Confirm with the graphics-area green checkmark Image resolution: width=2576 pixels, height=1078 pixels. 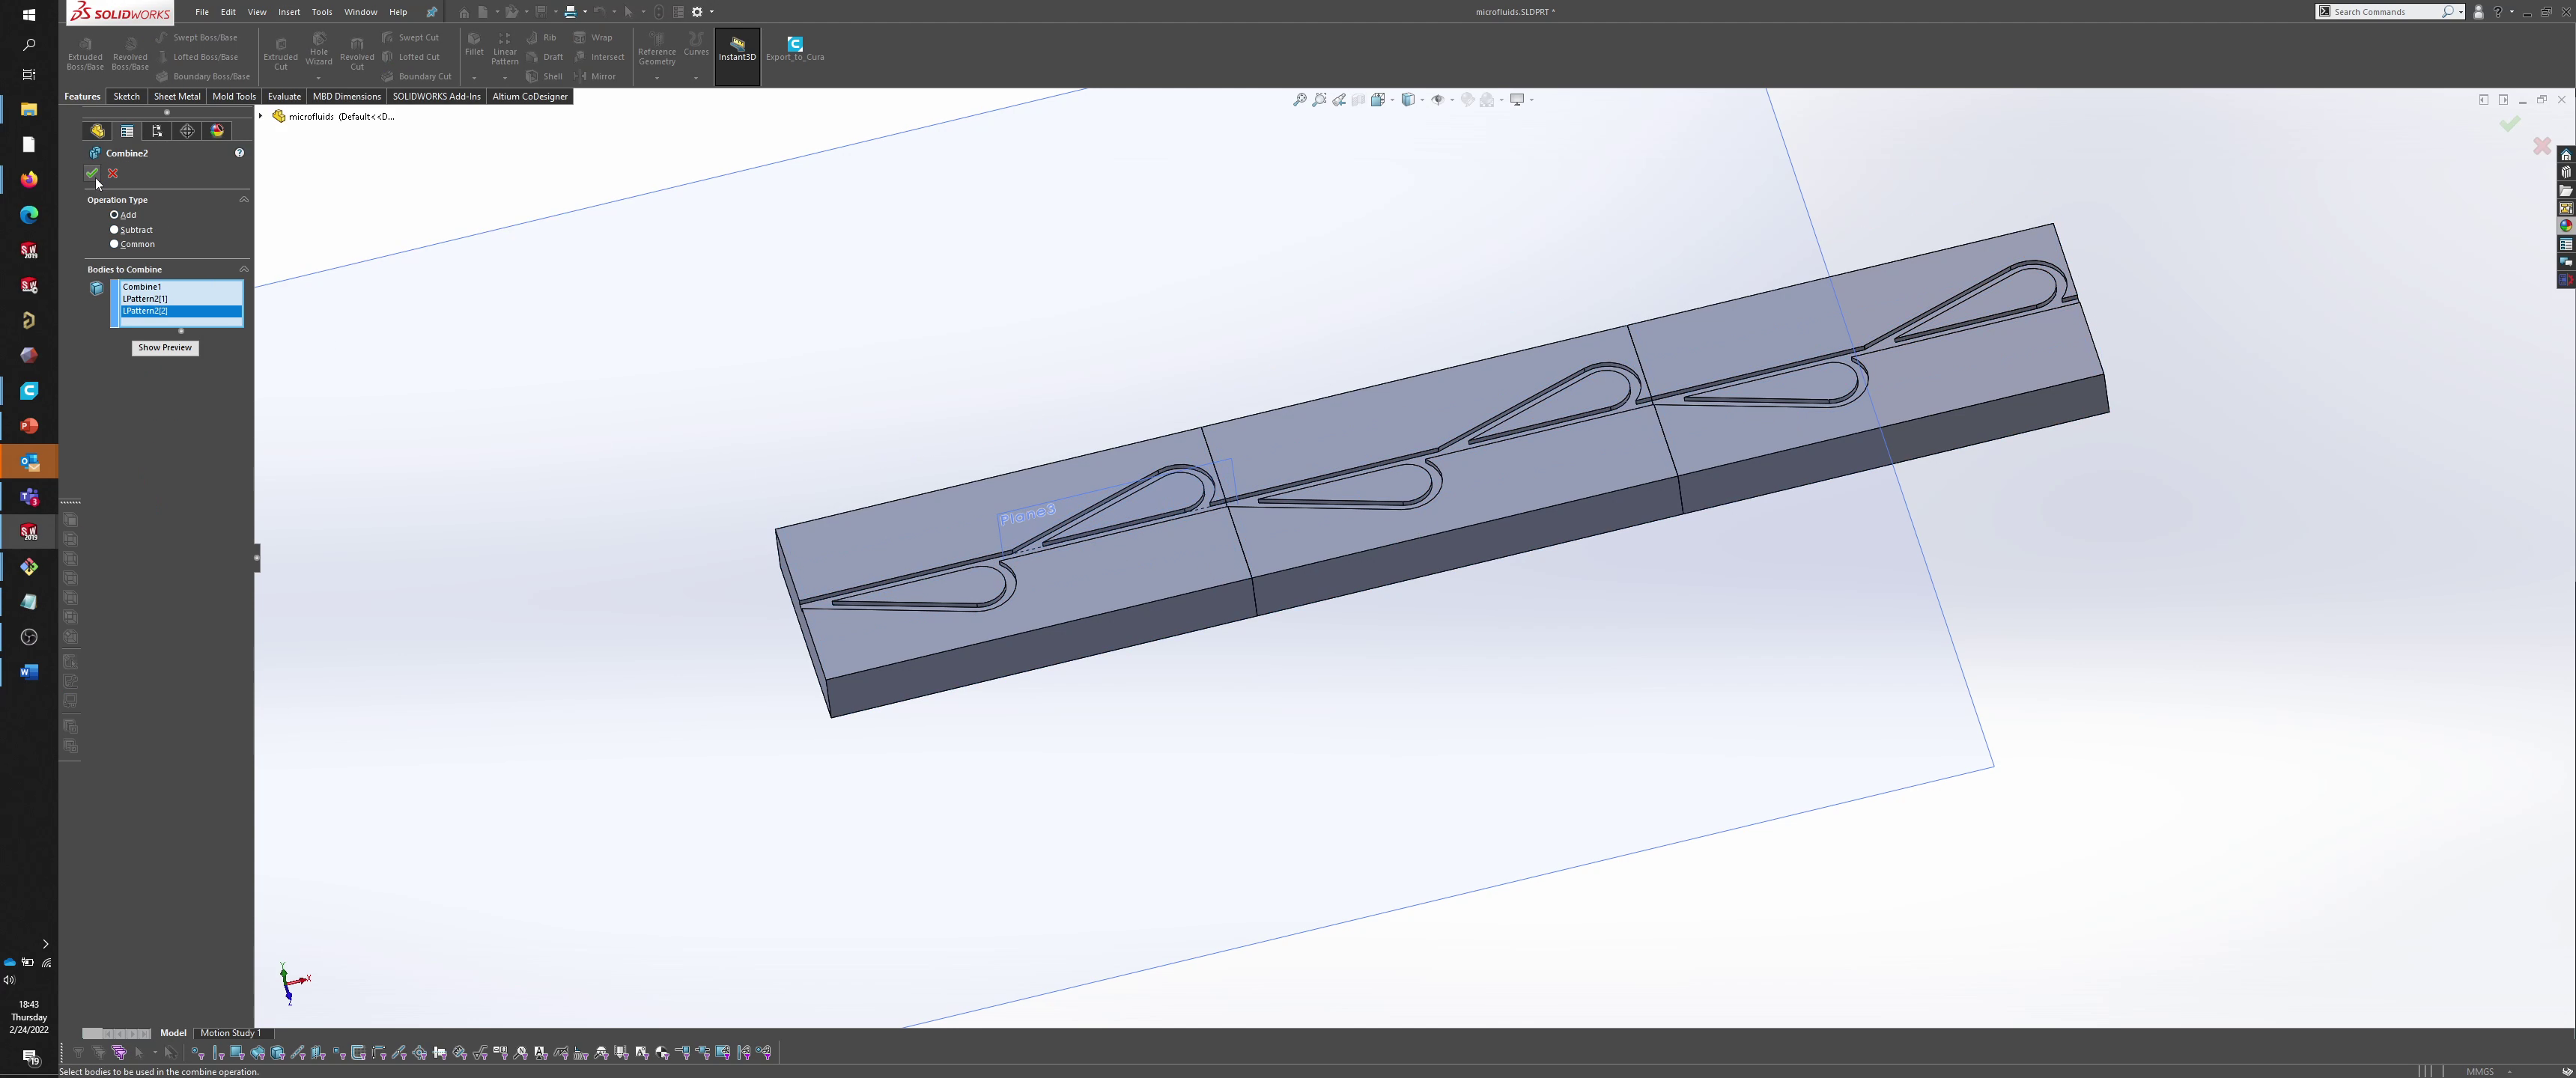click(x=2510, y=124)
